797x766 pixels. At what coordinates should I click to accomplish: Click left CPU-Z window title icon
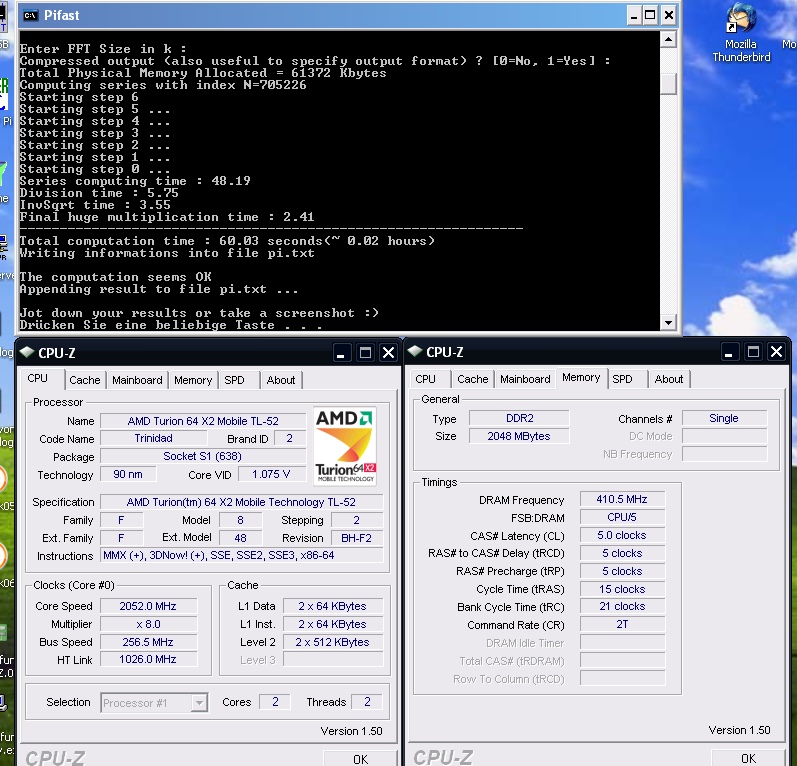27,352
